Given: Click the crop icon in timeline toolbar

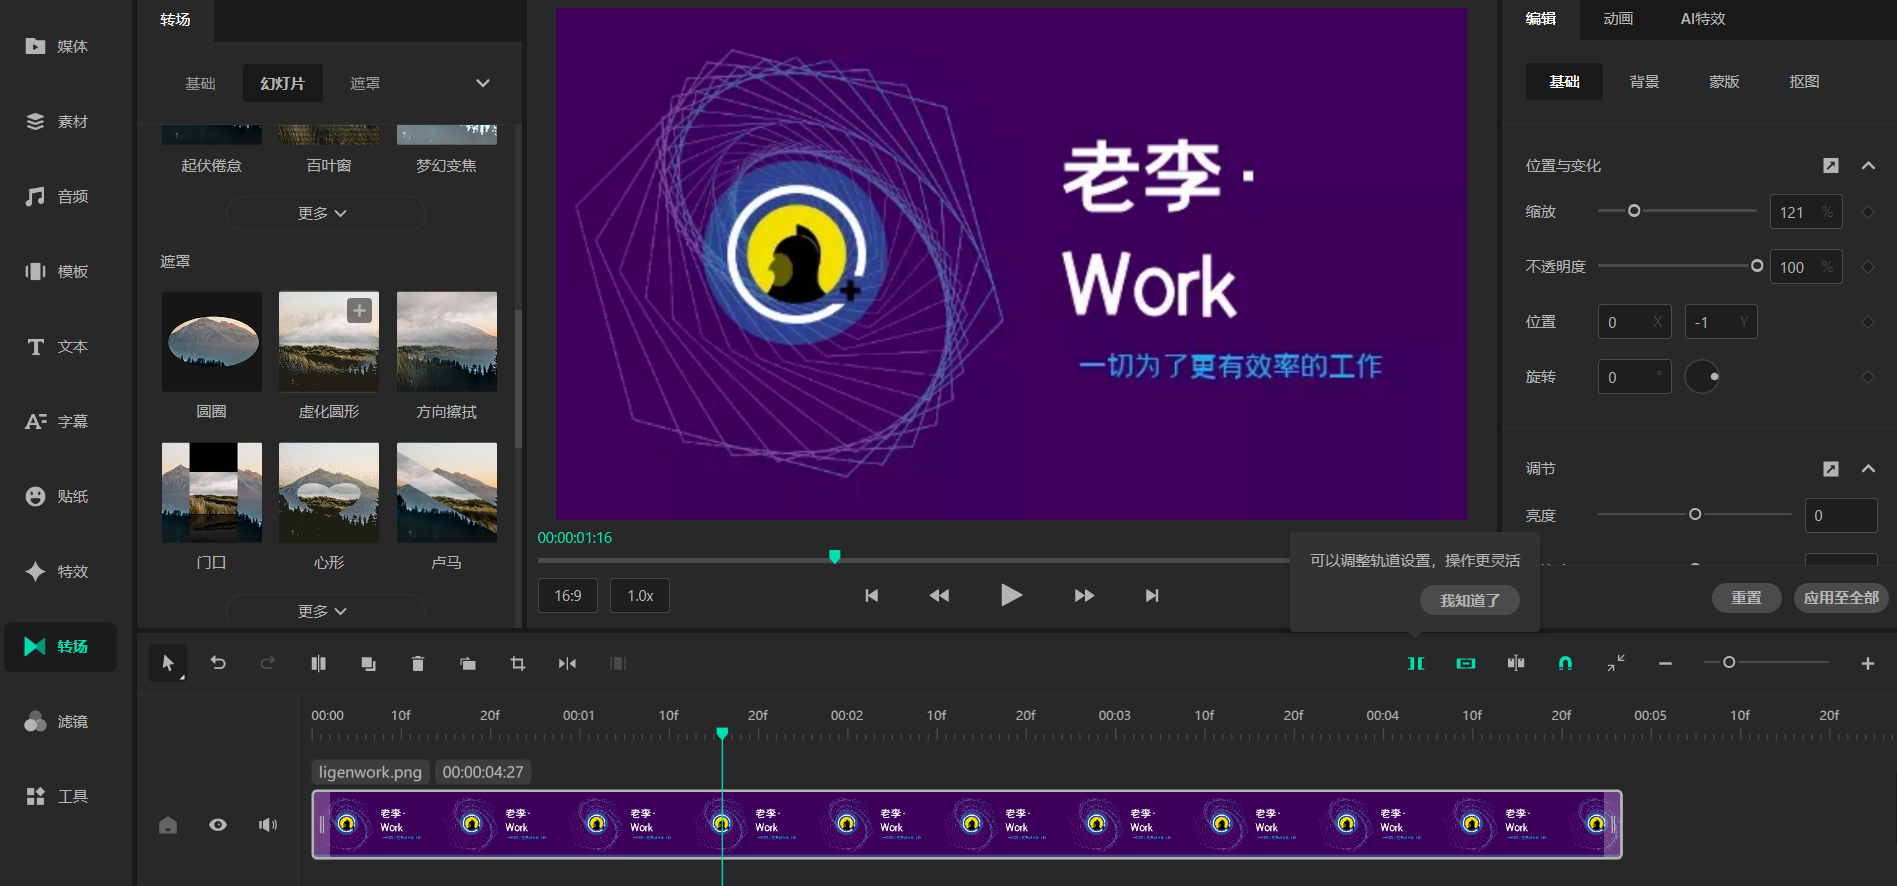Looking at the screenshot, I should (x=518, y=663).
